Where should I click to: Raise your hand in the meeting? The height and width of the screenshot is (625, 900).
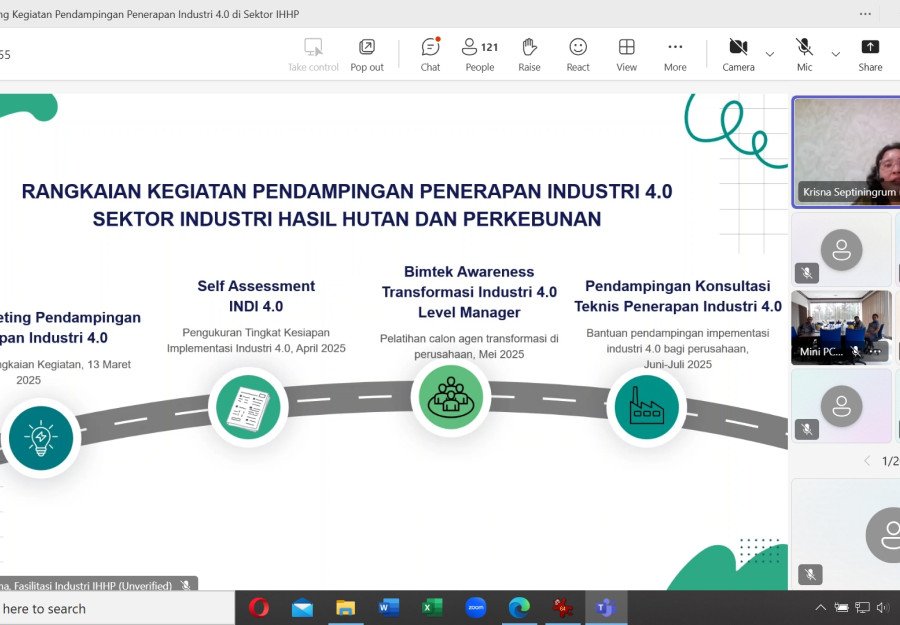pyautogui.click(x=529, y=55)
